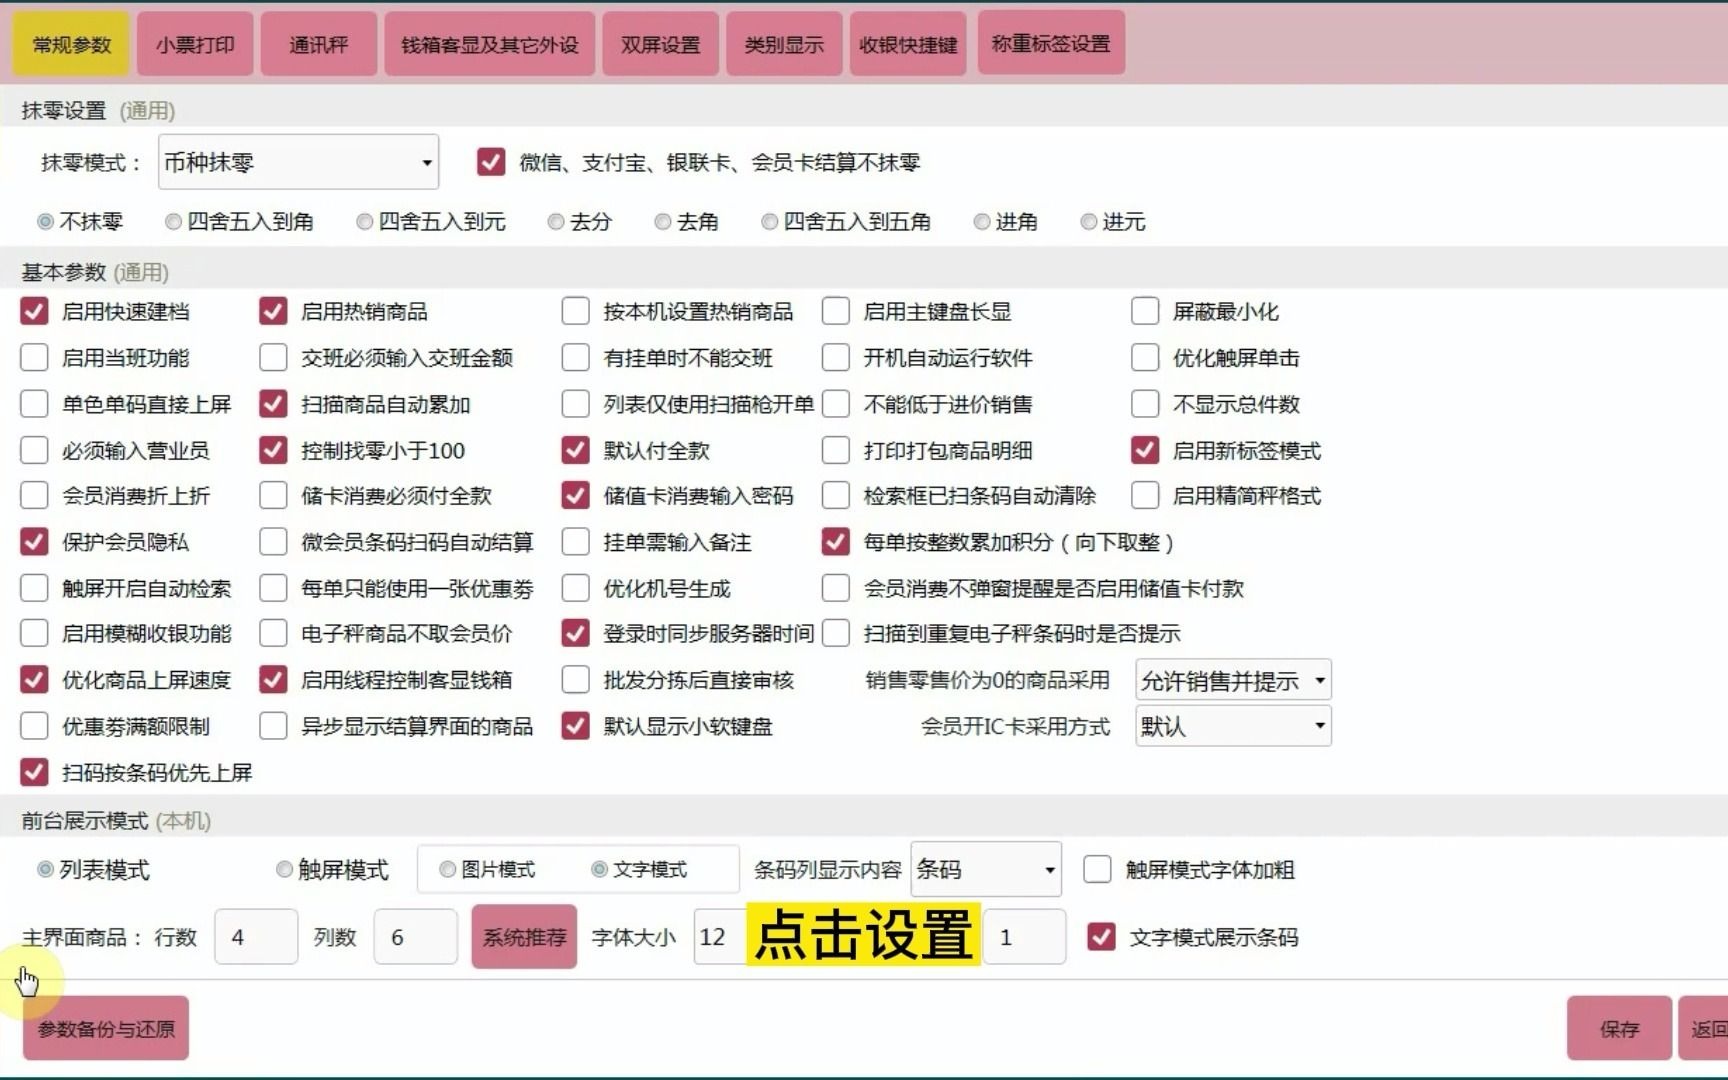Open the 钱箱客显及其它外设 tab
The height and width of the screenshot is (1080, 1728).
[490, 44]
